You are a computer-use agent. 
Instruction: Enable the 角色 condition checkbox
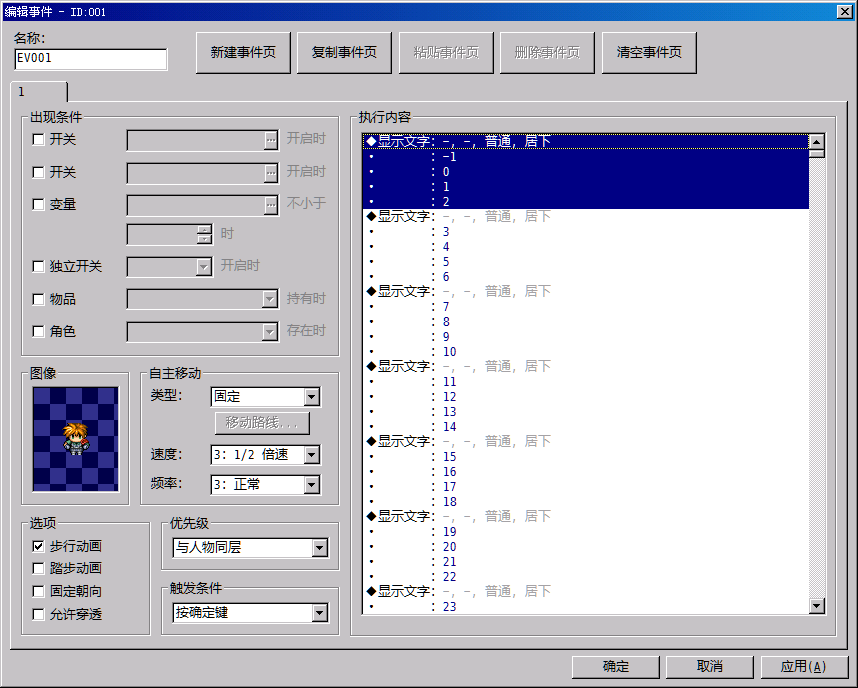(38, 332)
